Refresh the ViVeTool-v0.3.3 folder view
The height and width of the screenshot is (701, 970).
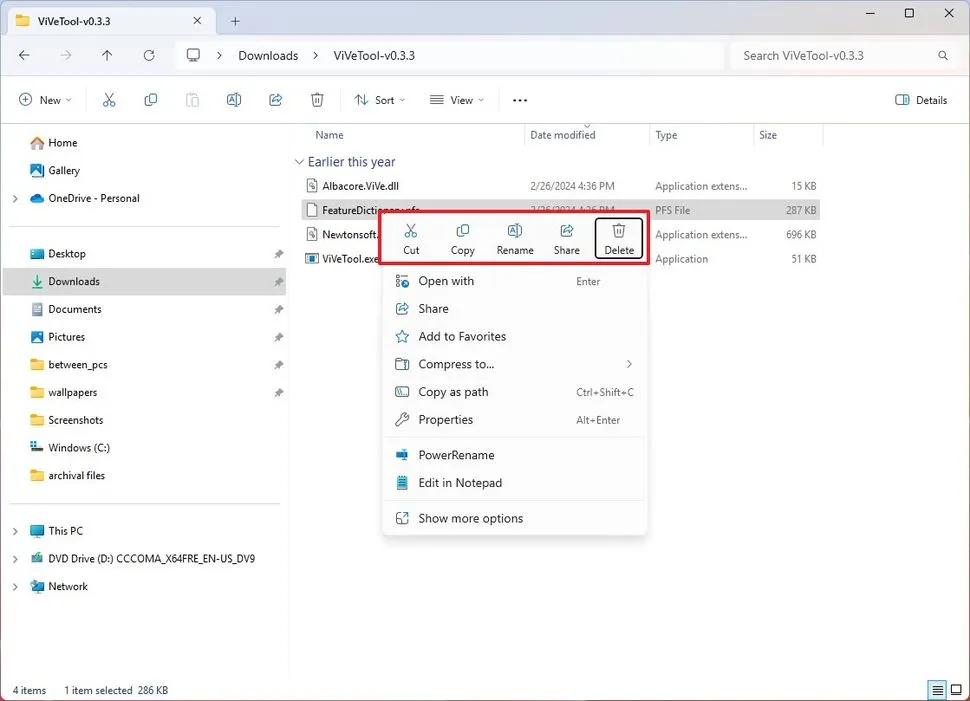point(148,56)
